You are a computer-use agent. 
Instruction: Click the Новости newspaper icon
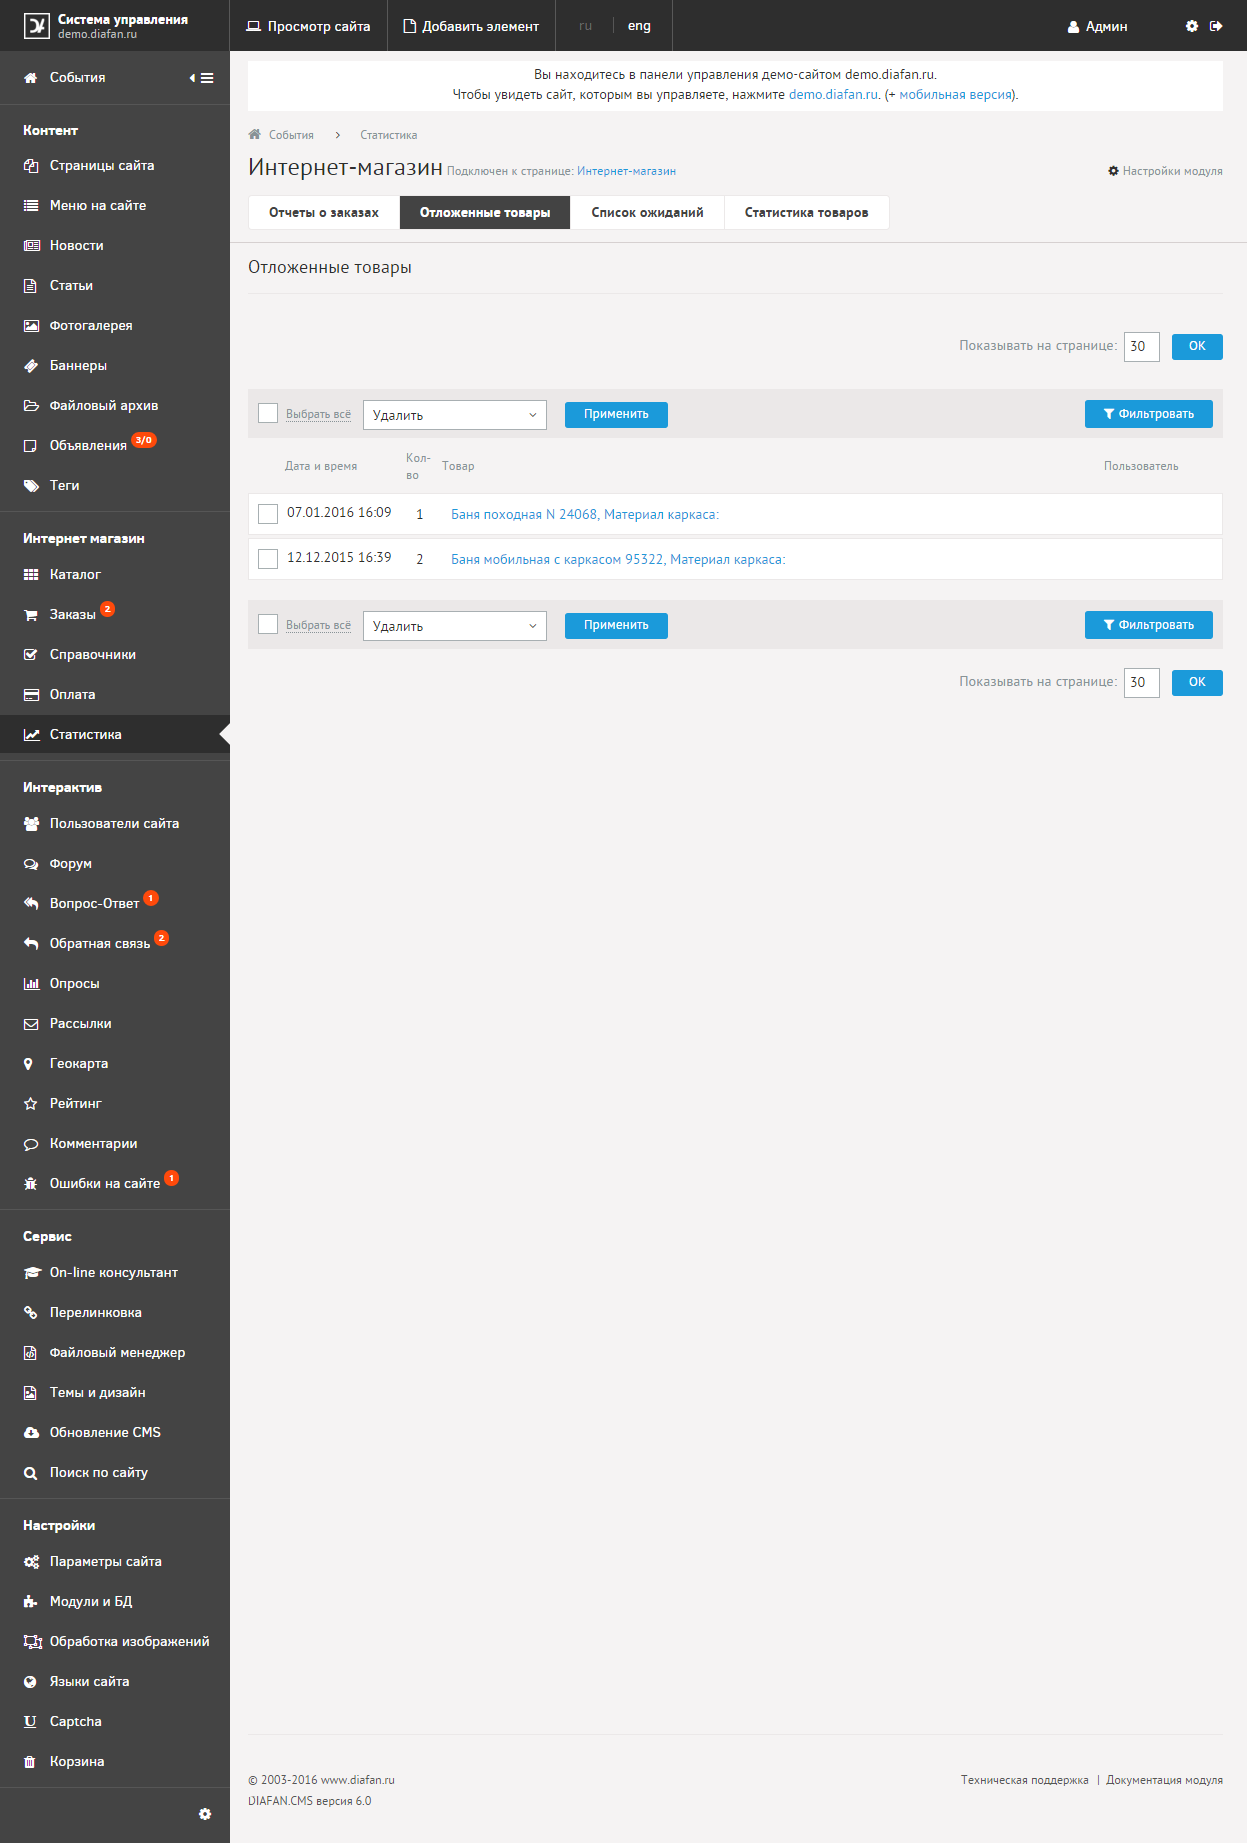click(31, 246)
